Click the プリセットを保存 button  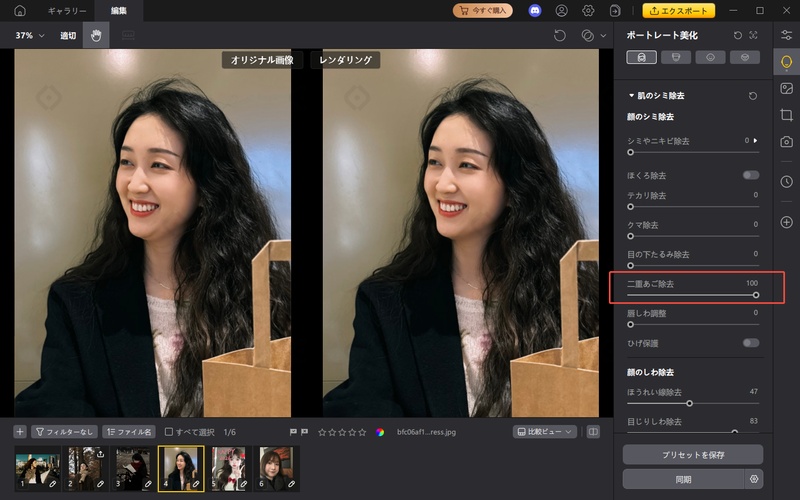coord(692,454)
